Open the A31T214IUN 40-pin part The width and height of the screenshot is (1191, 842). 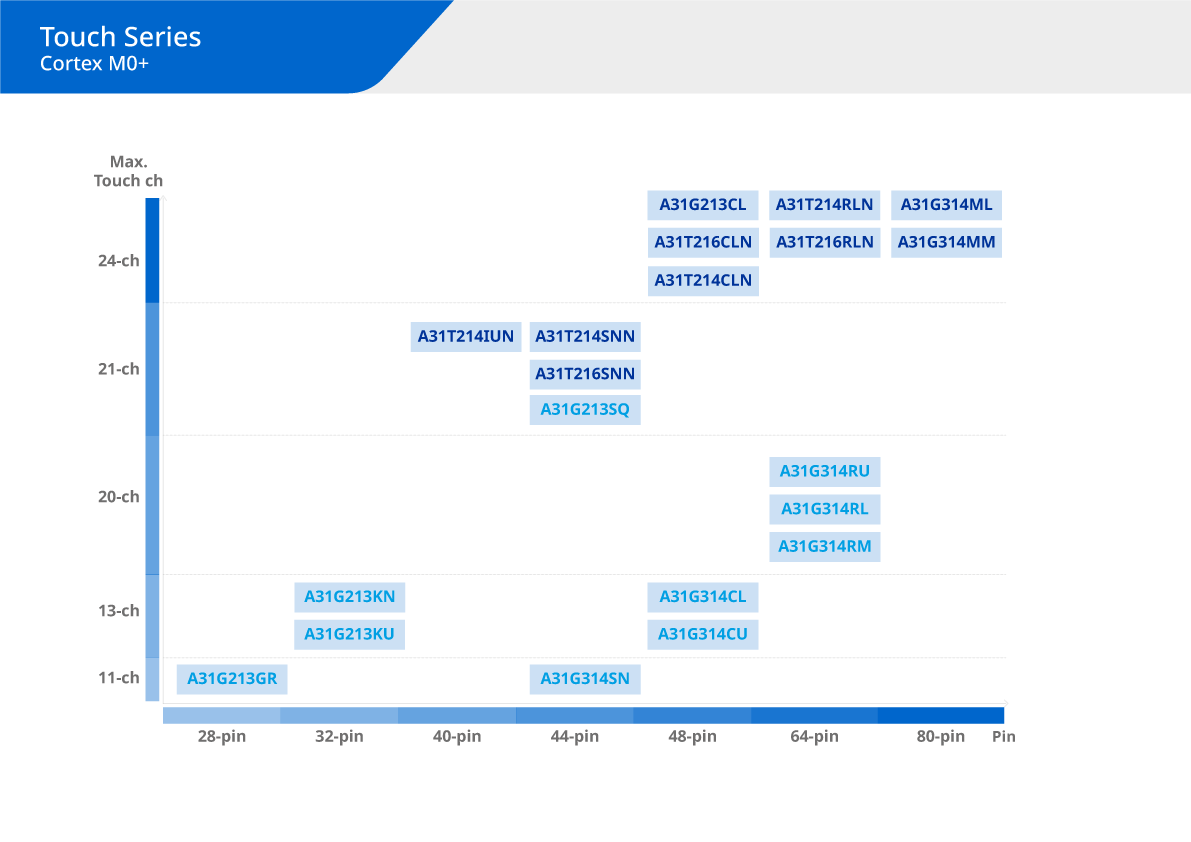tap(465, 337)
